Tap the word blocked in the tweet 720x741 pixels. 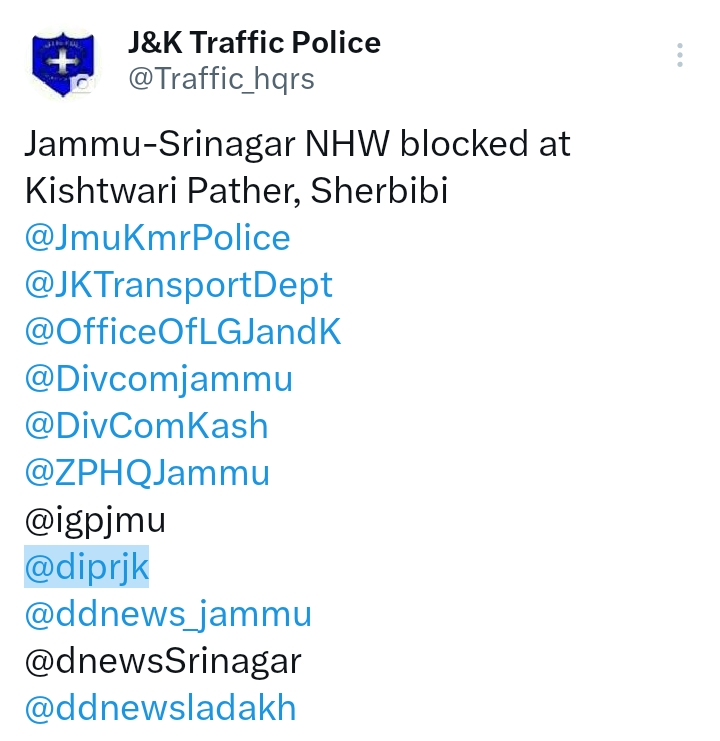point(464,143)
